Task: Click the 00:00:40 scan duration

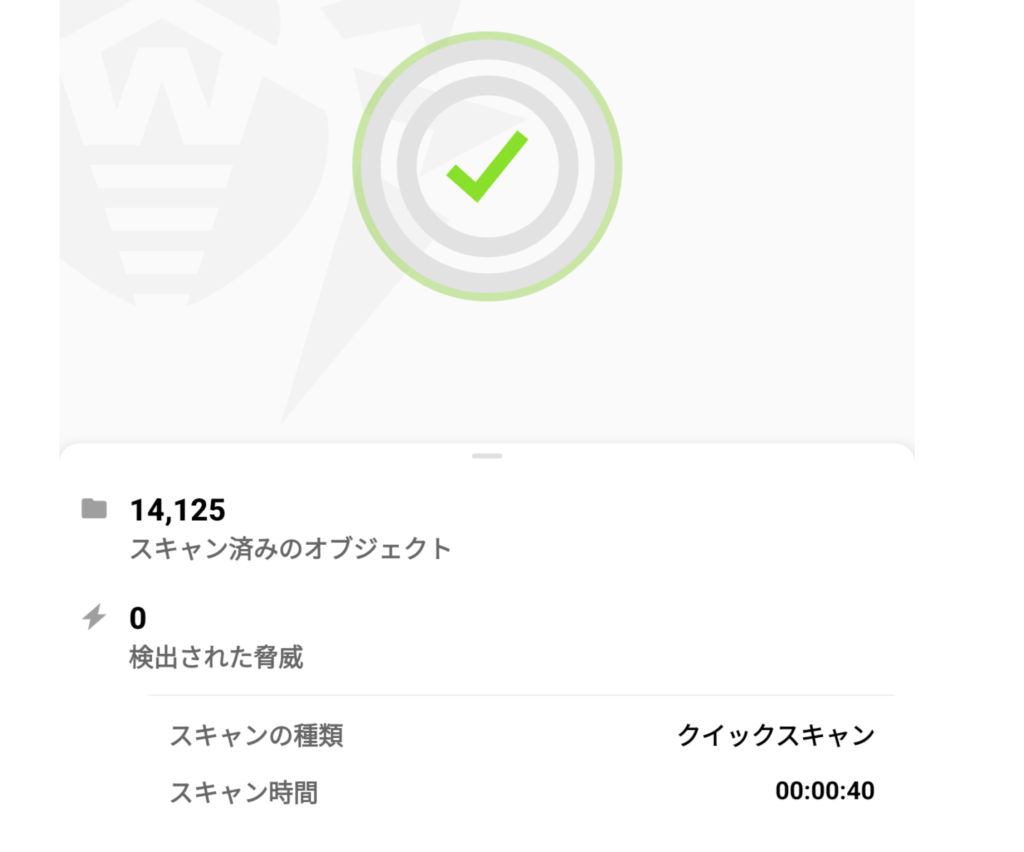Action: coord(825,792)
